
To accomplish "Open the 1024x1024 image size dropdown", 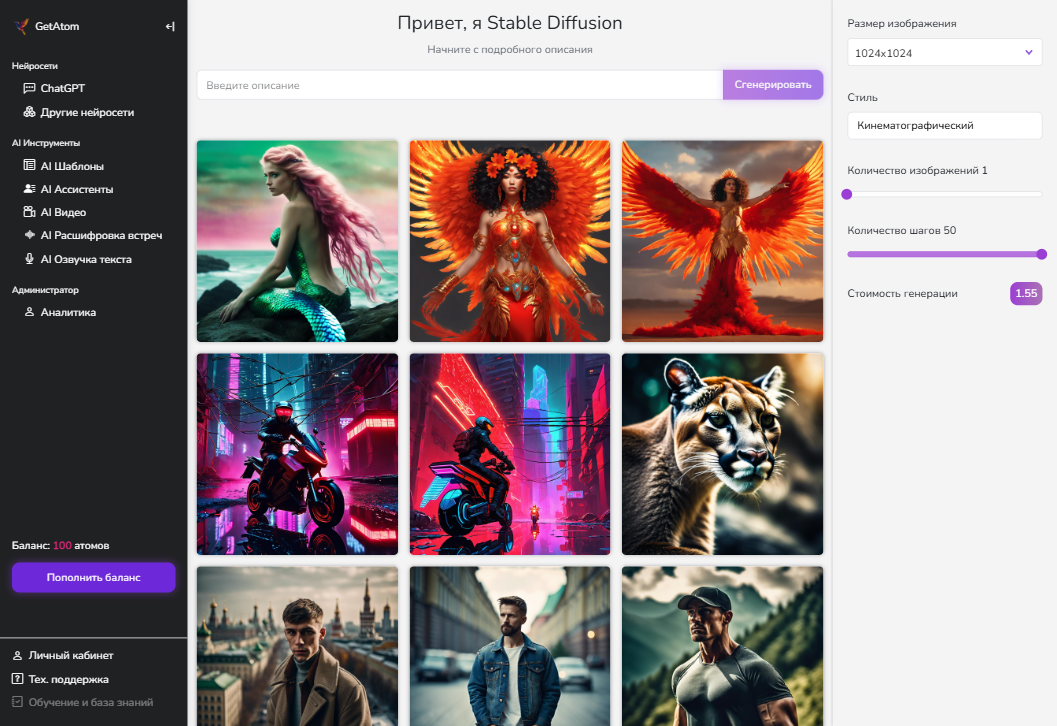I will [944, 53].
